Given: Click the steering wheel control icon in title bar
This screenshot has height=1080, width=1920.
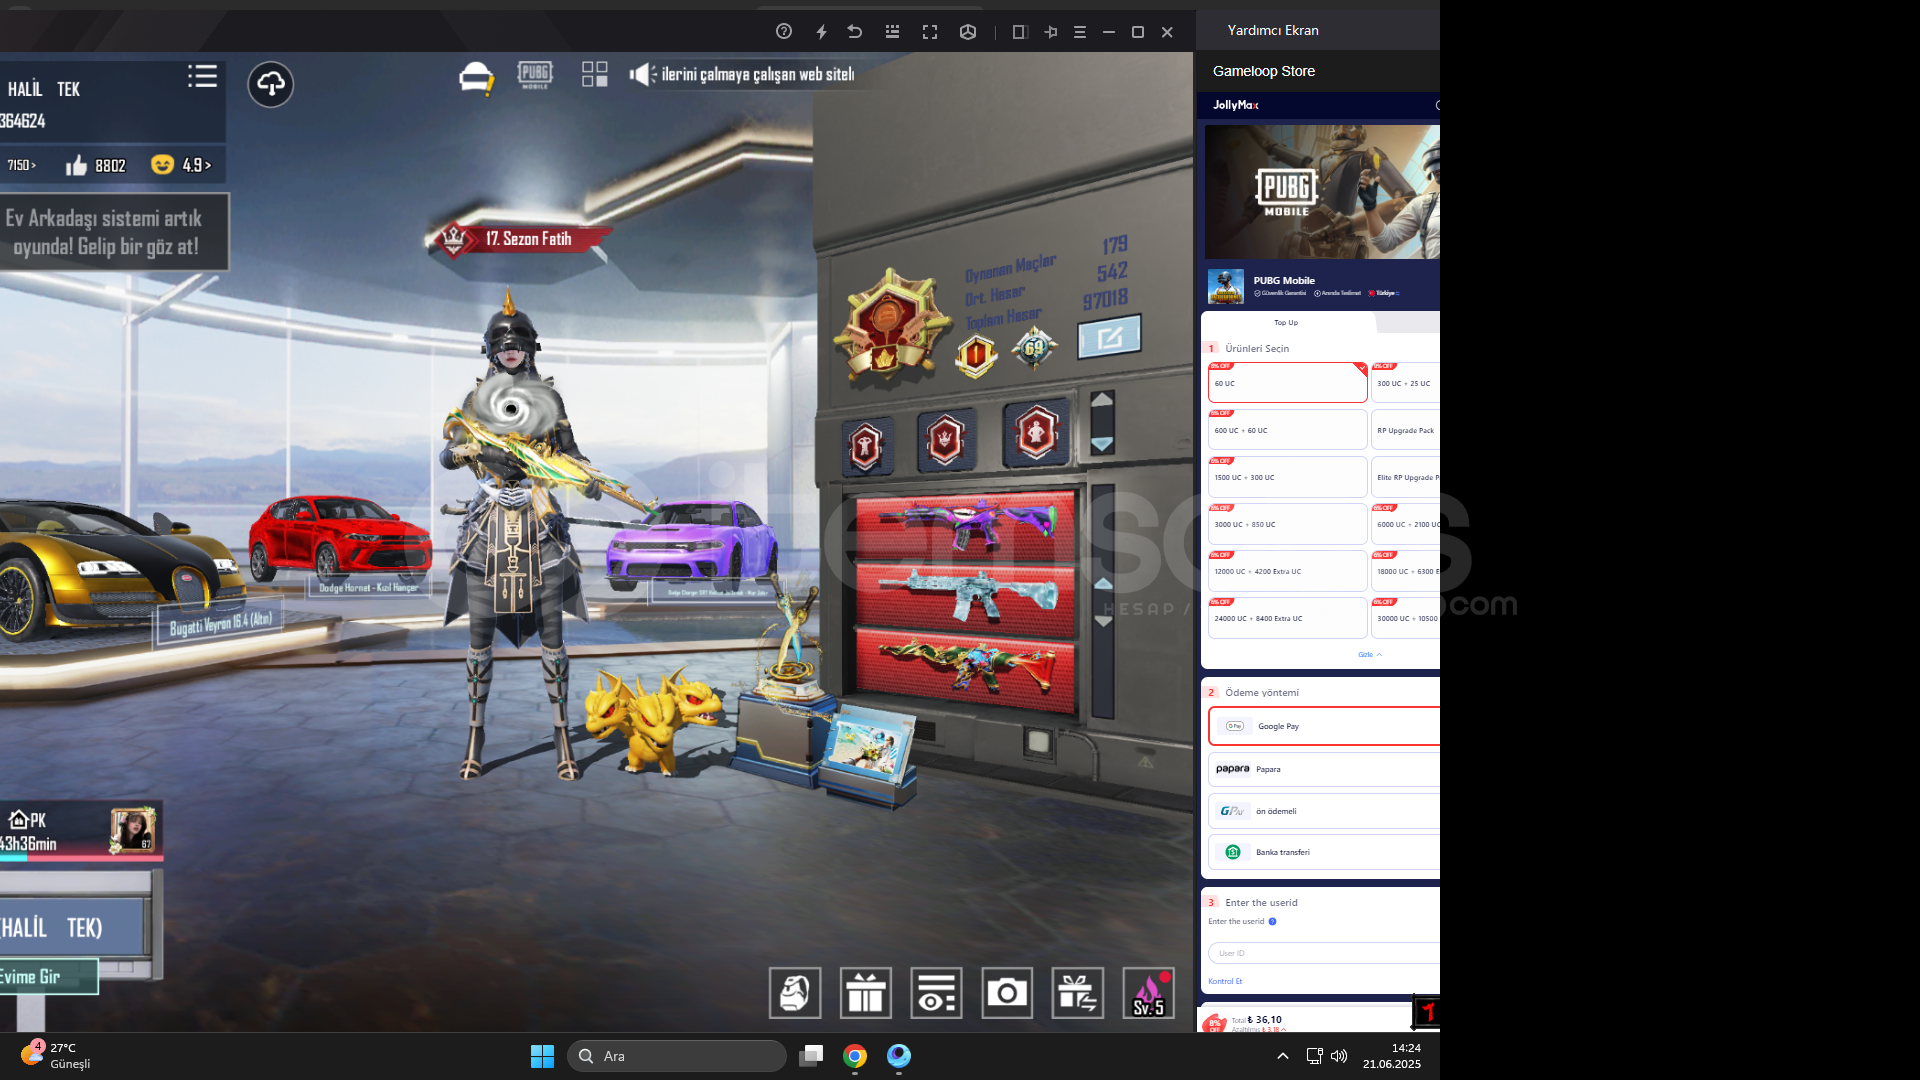Looking at the screenshot, I should pos(968,32).
